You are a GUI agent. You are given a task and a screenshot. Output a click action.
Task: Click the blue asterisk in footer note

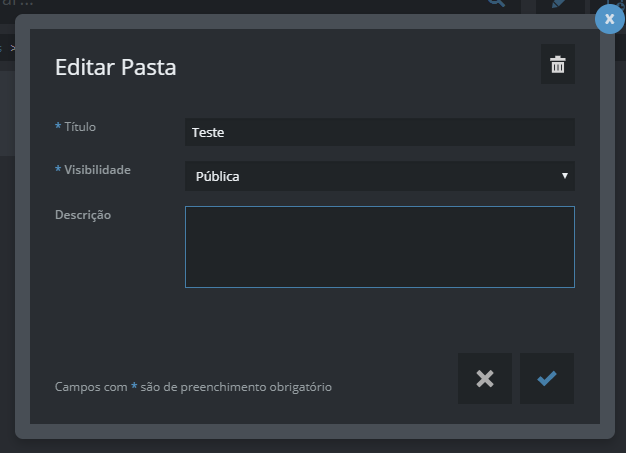tap(134, 386)
